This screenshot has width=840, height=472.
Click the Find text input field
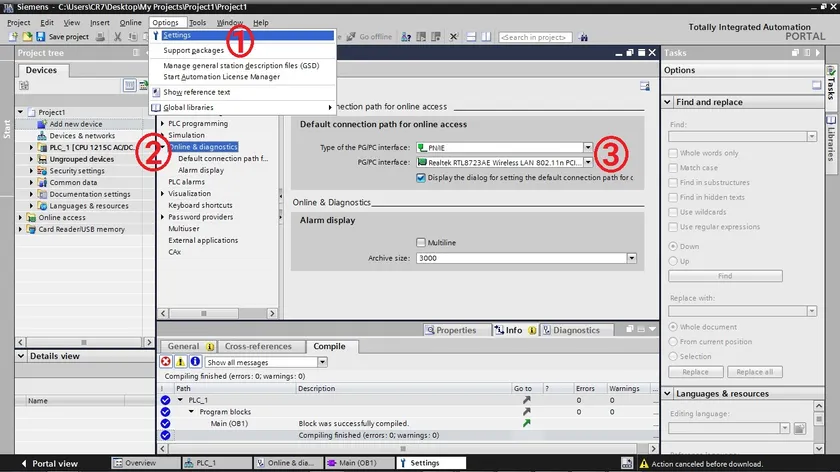[737, 137]
